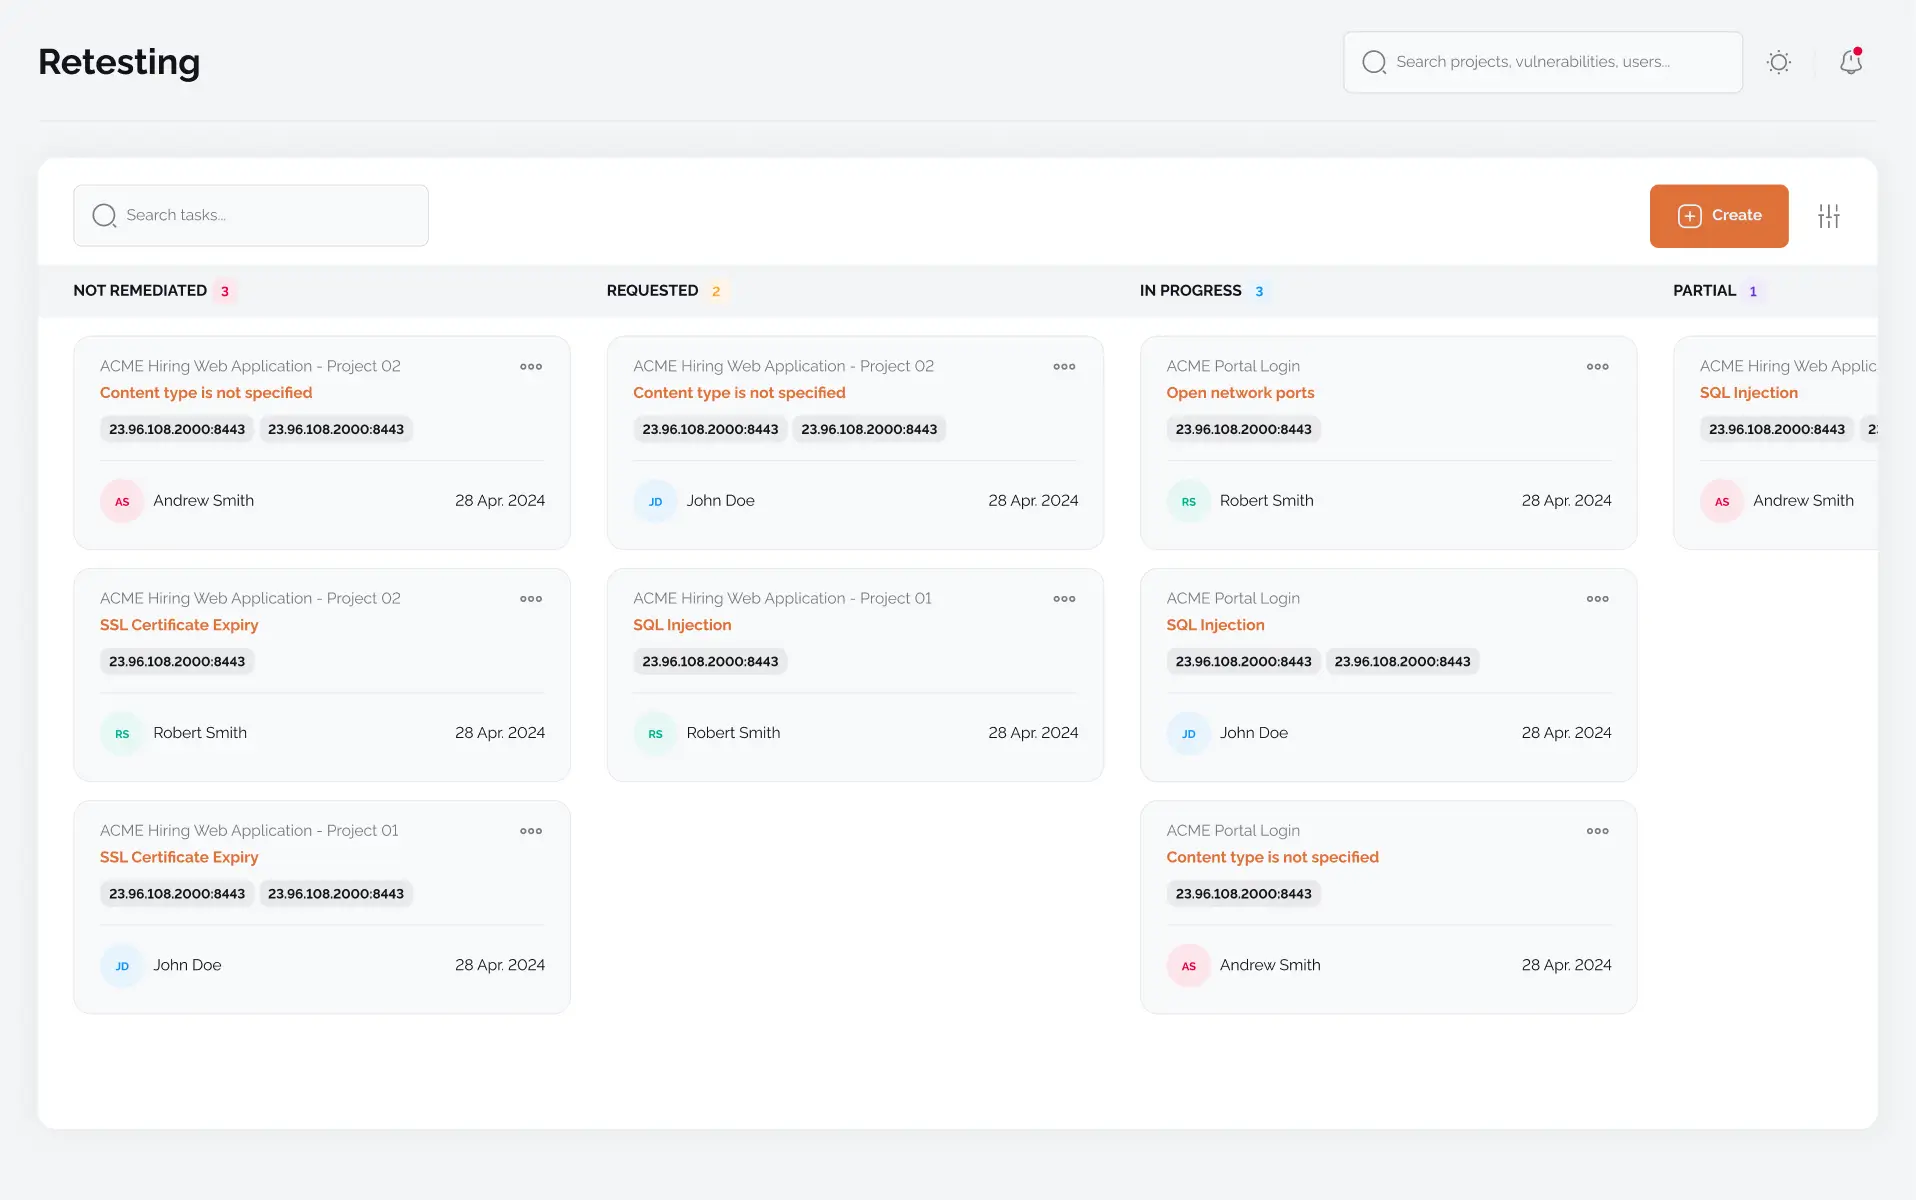This screenshot has width=1916, height=1200.
Task: Click the RS avatar on Open network ports card
Action: pyautogui.click(x=1188, y=501)
